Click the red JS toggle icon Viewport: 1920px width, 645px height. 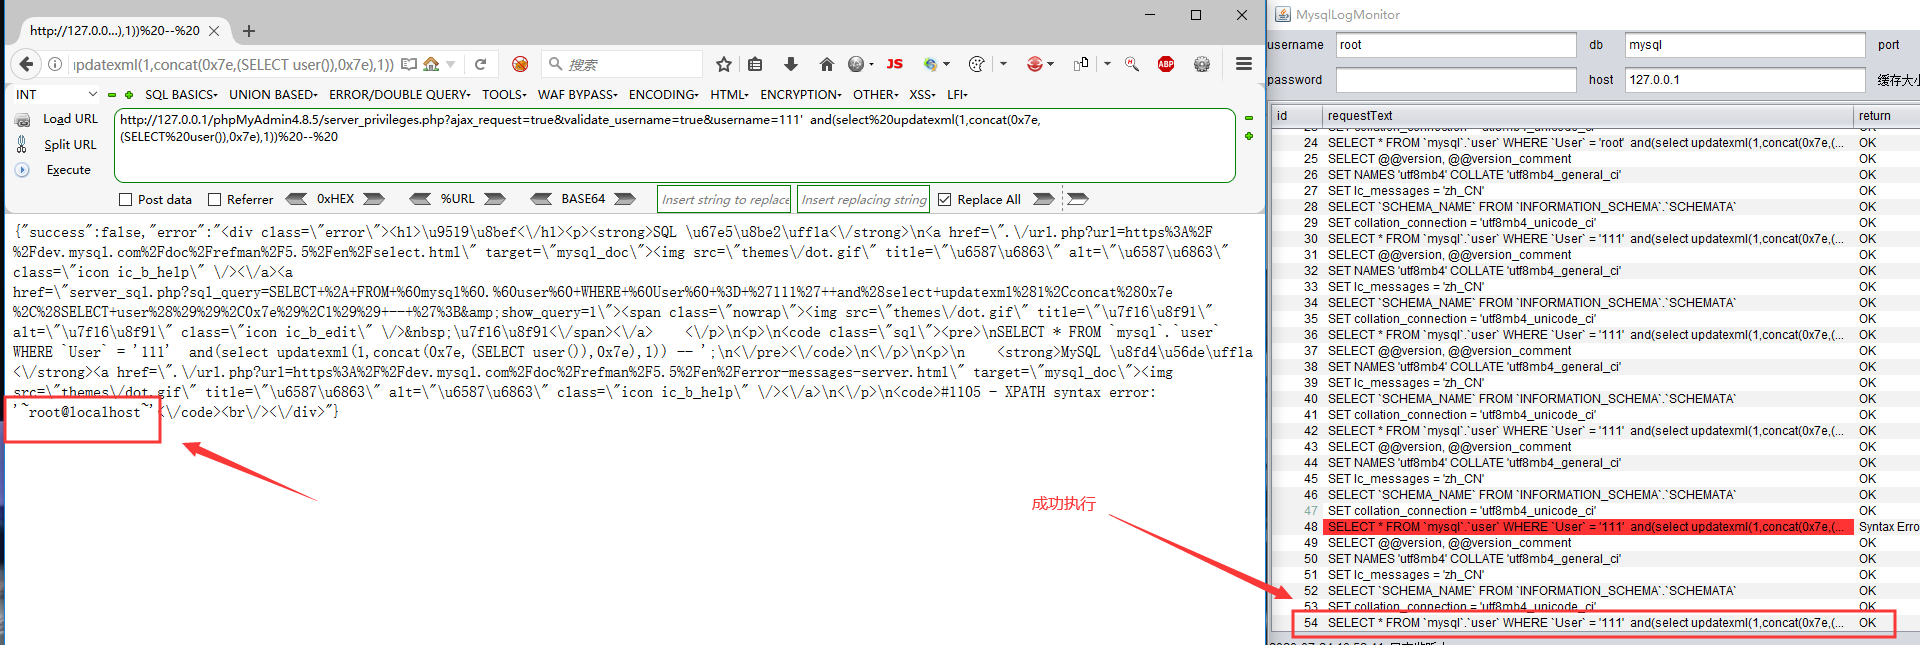[895, 64]
